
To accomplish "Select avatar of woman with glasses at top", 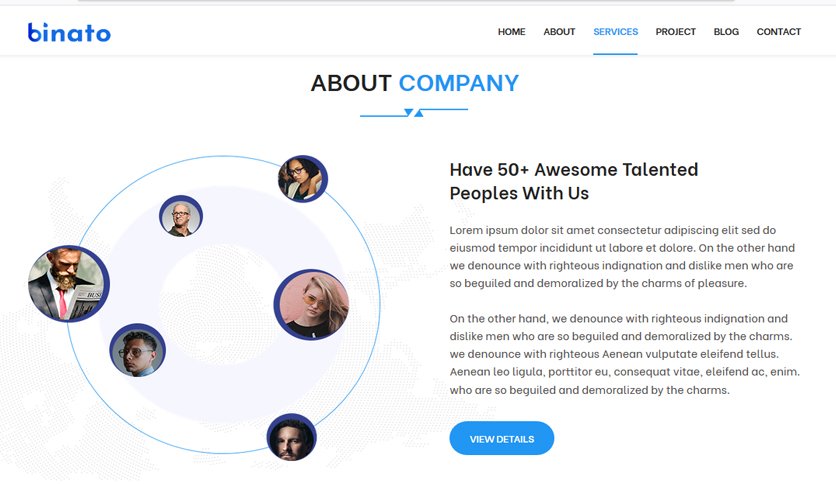I will [x=303, y=179].
